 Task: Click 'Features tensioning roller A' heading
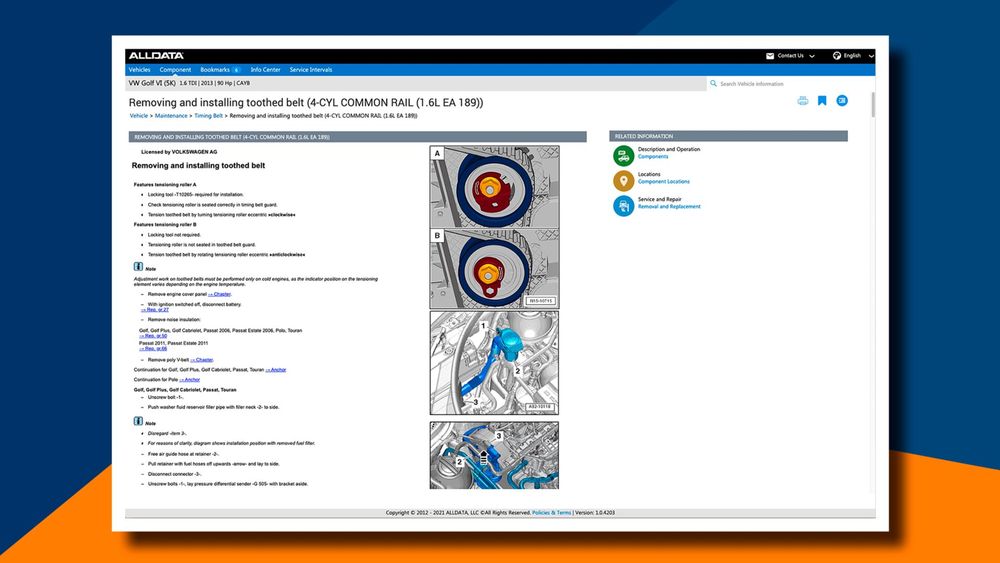click(165, 185)
